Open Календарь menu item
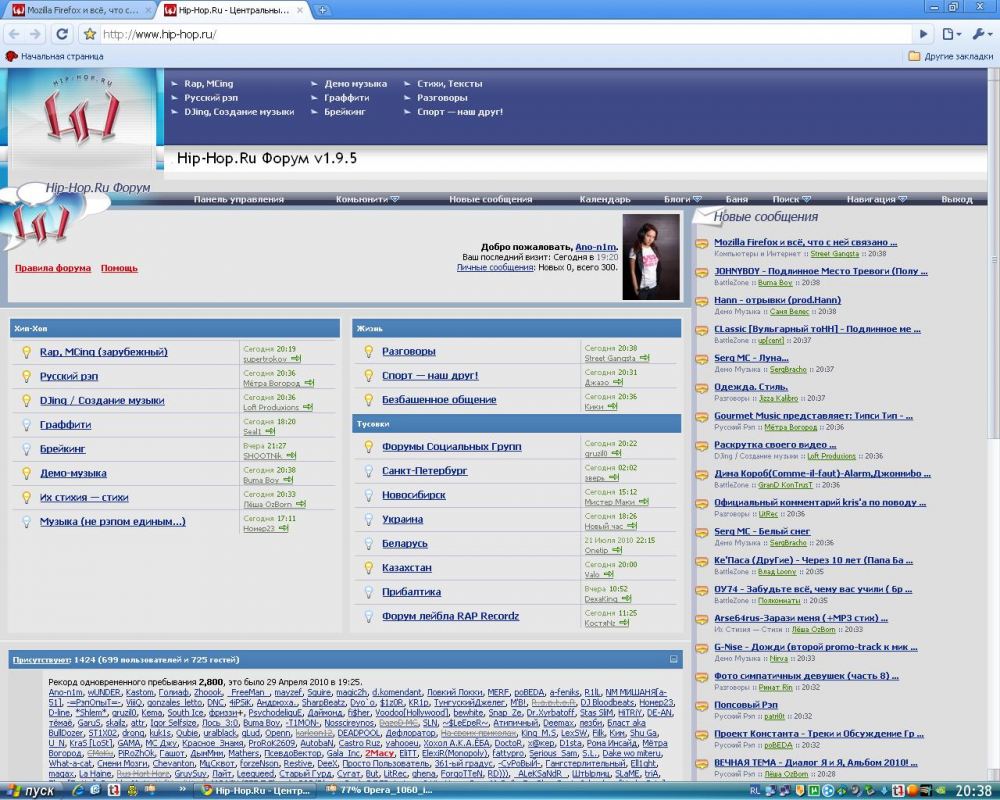 (605, 199)
